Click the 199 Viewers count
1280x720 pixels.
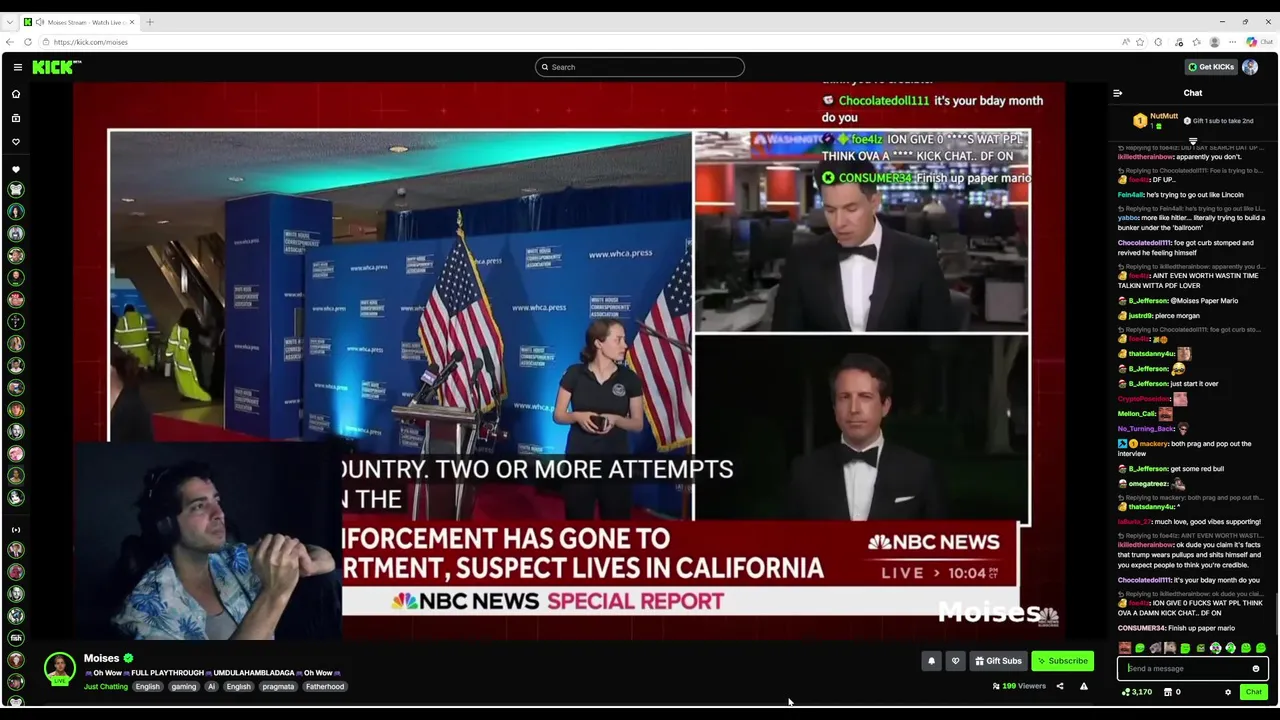pyautogui.click(x=1019, y=686)
